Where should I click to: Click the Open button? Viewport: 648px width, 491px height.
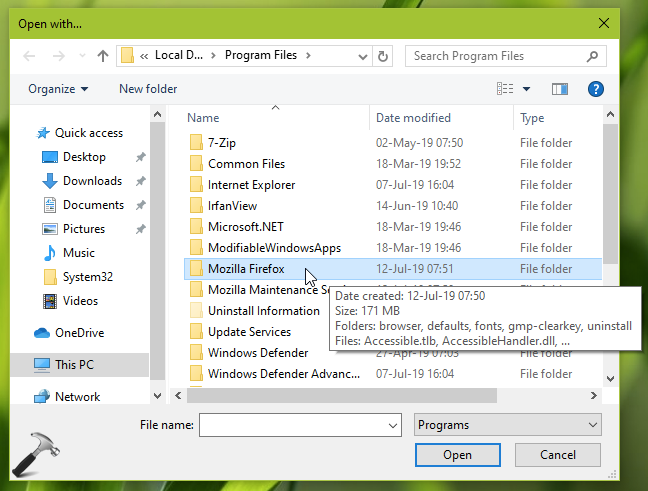457,455
